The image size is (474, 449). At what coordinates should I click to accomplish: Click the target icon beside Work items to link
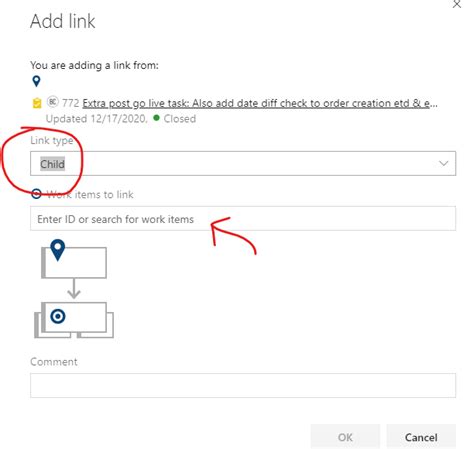point(36,194)
